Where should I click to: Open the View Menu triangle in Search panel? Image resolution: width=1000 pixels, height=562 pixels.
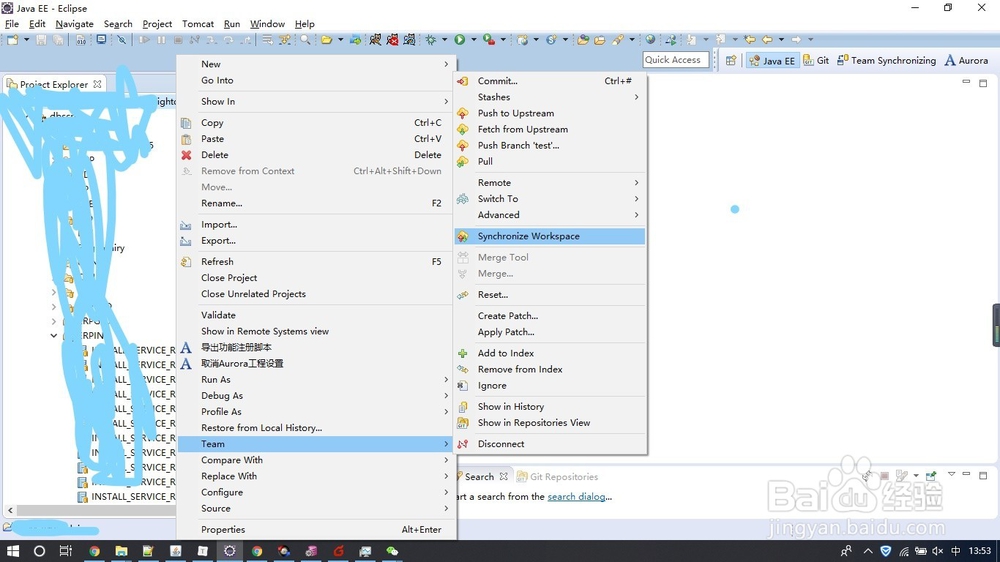point(951,475)
